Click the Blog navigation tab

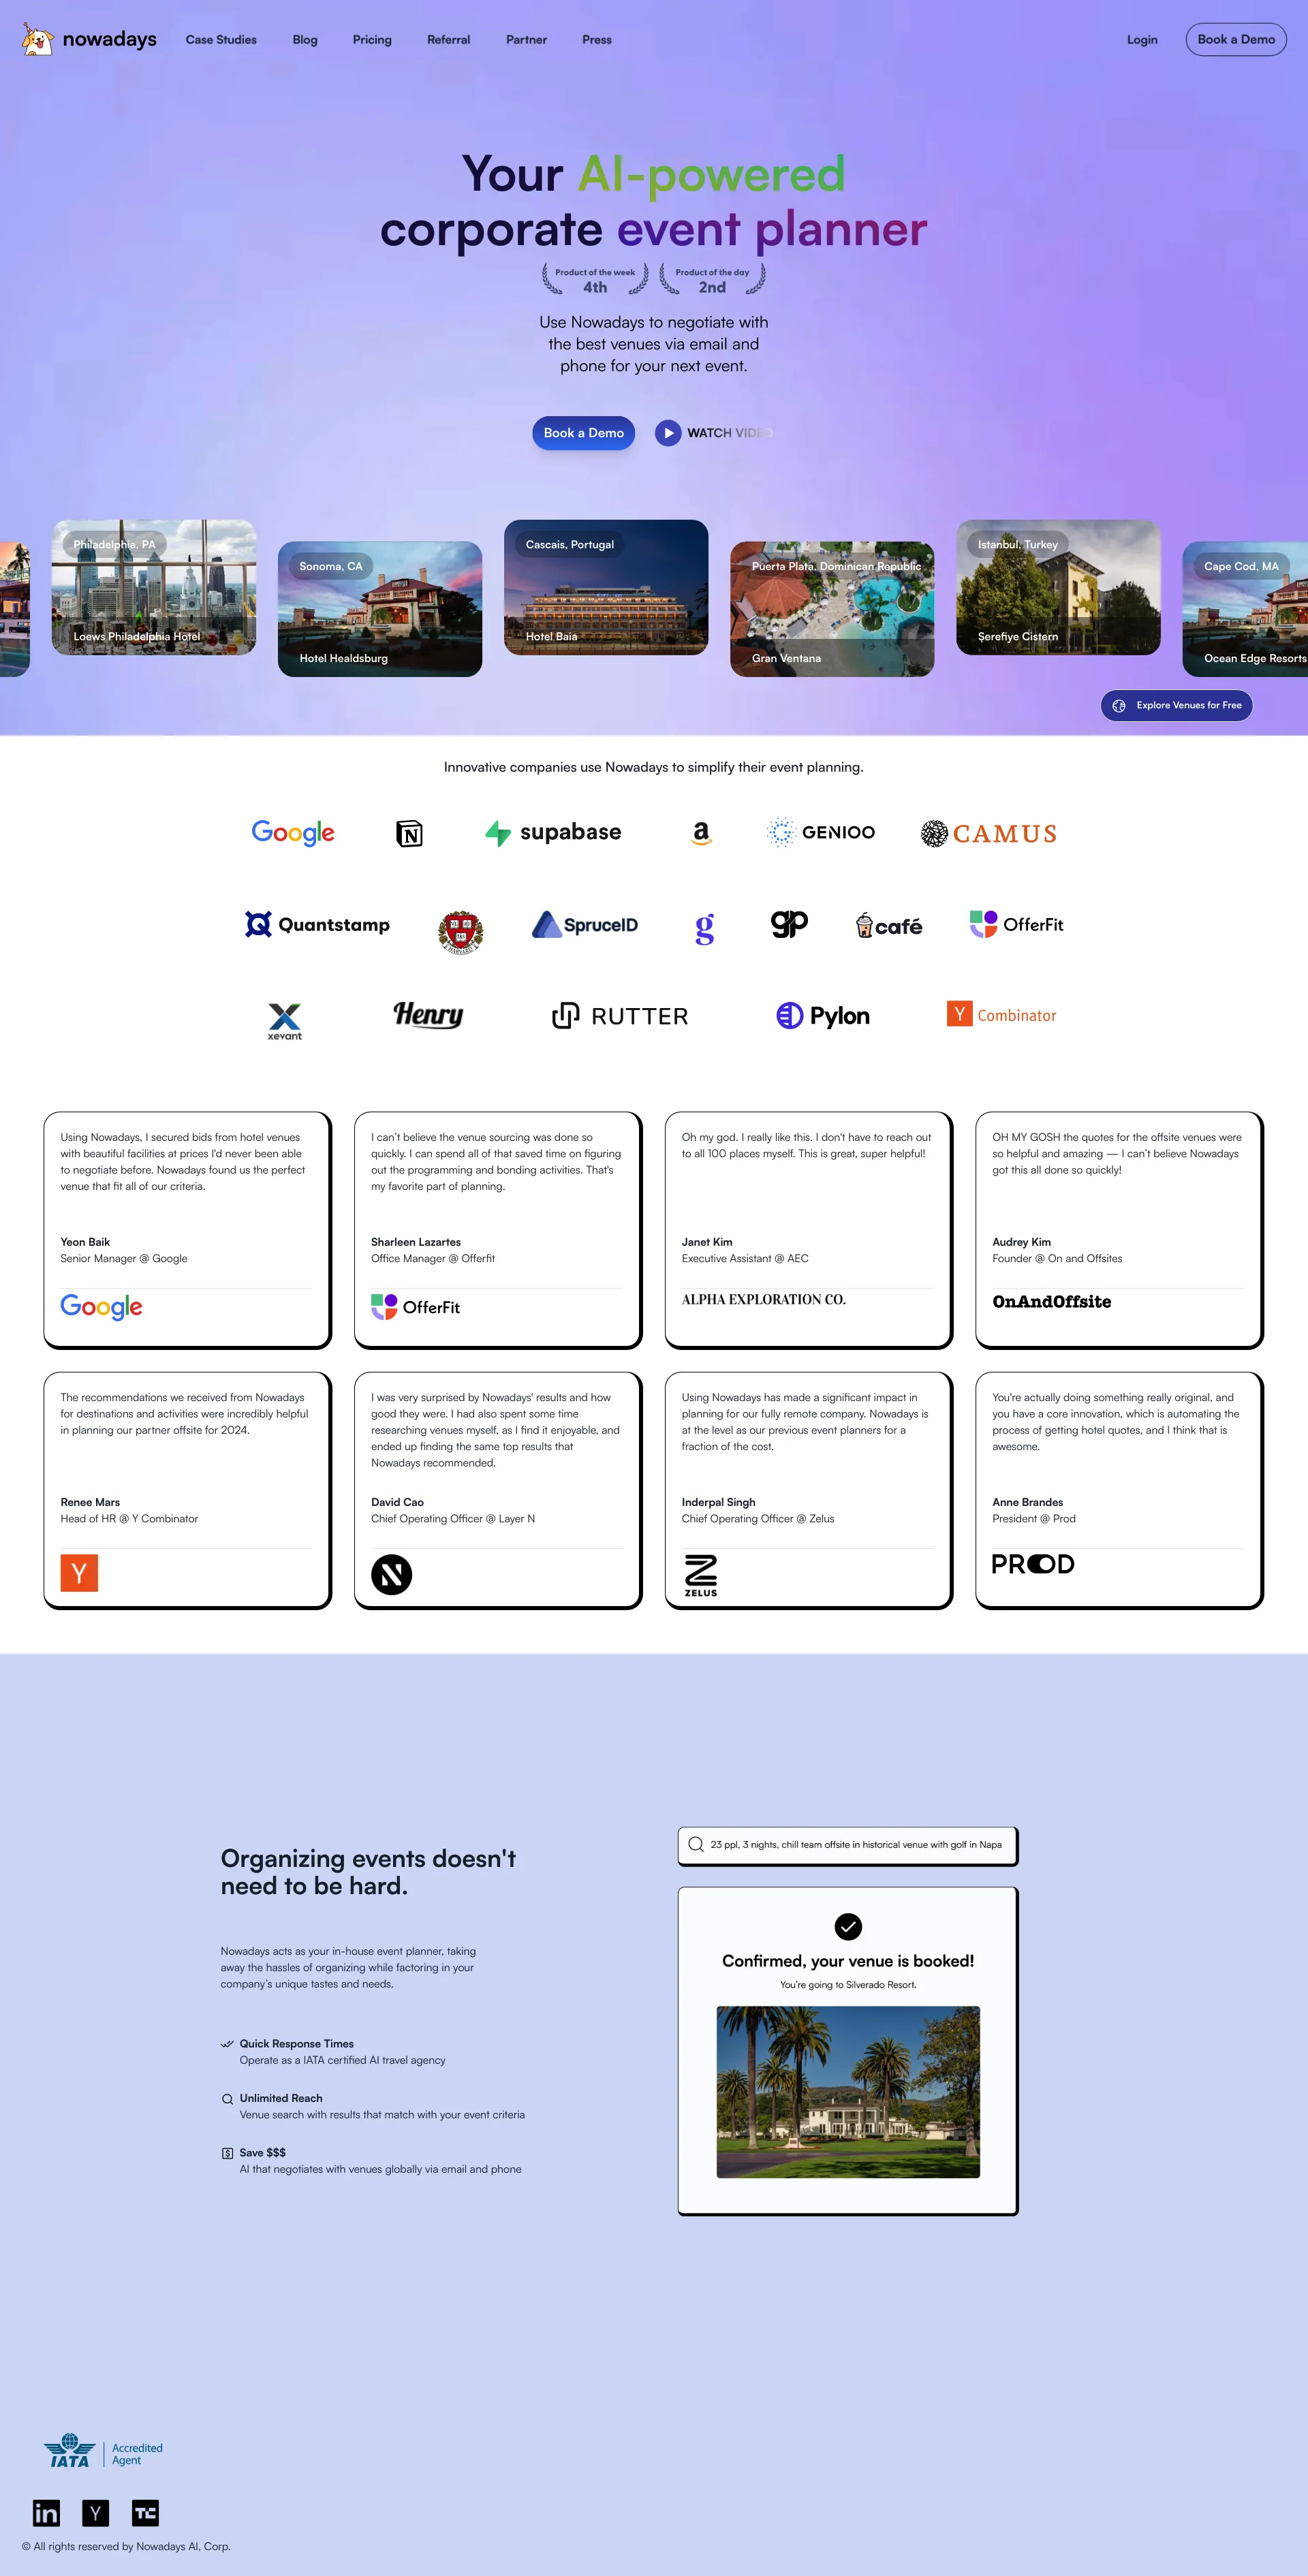pyautogui.click(x=305, y=38)
